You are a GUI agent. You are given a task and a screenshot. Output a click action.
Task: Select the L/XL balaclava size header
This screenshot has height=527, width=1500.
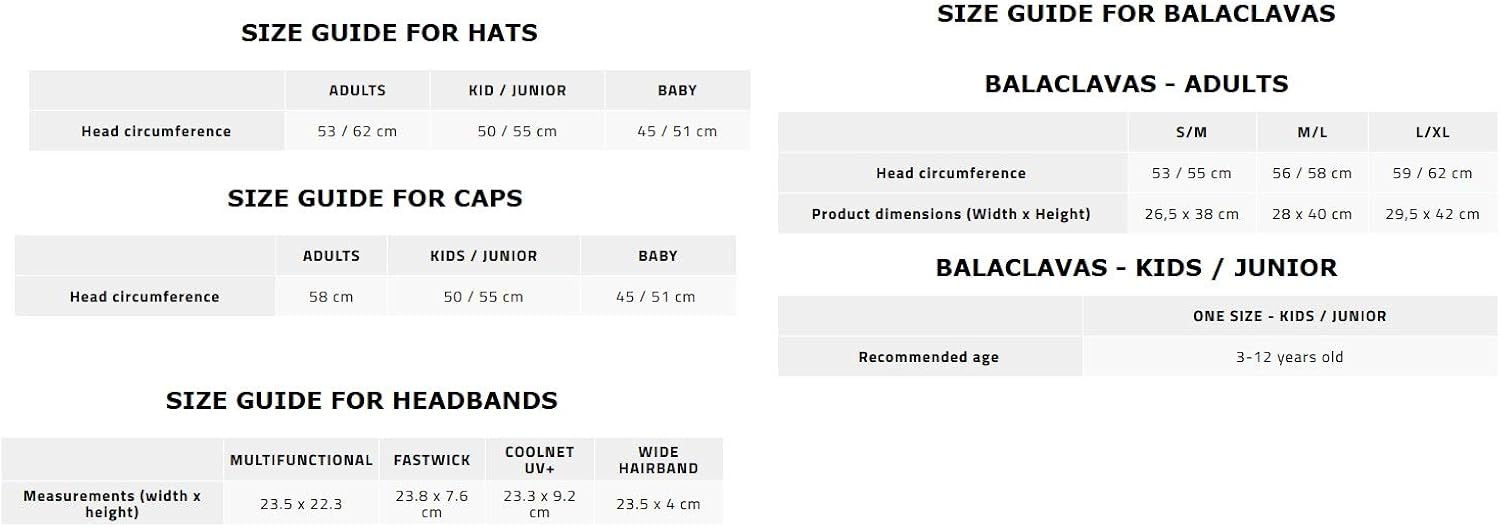1432,133
